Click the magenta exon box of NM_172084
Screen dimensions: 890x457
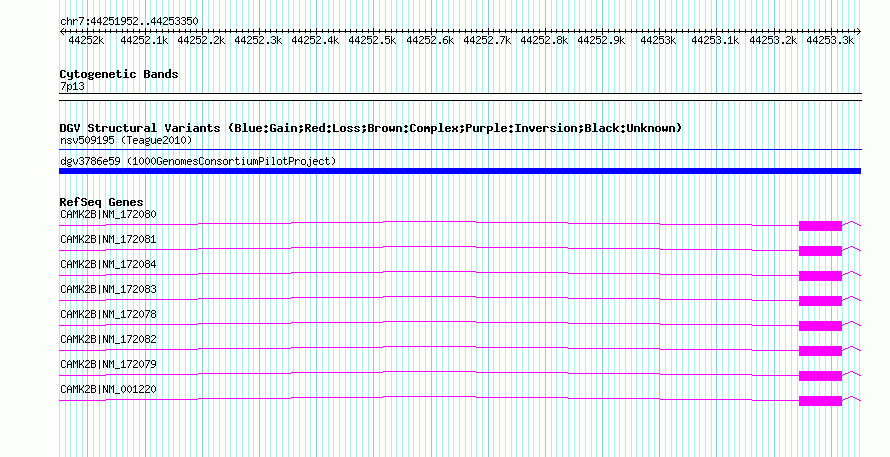(x=820, y=276)
